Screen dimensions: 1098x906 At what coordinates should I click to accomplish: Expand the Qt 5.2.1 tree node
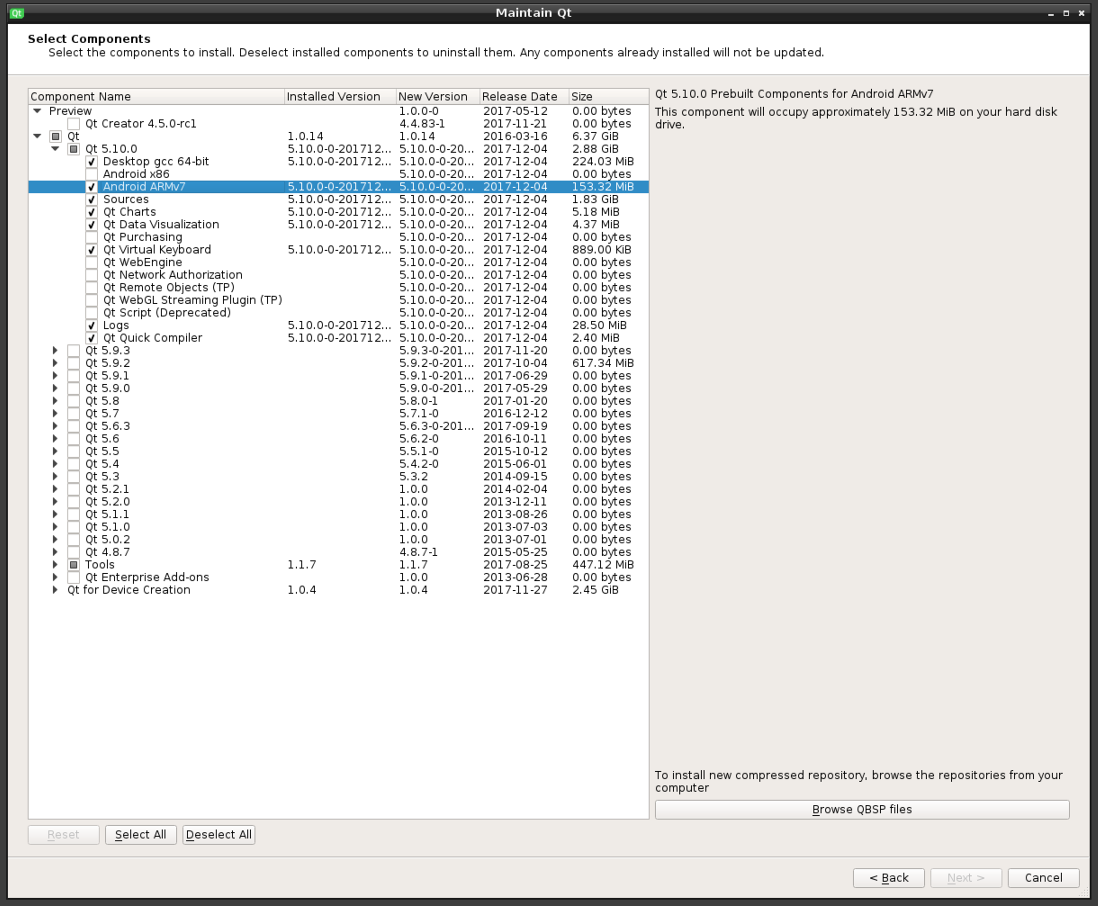click(x=55, y=489)
